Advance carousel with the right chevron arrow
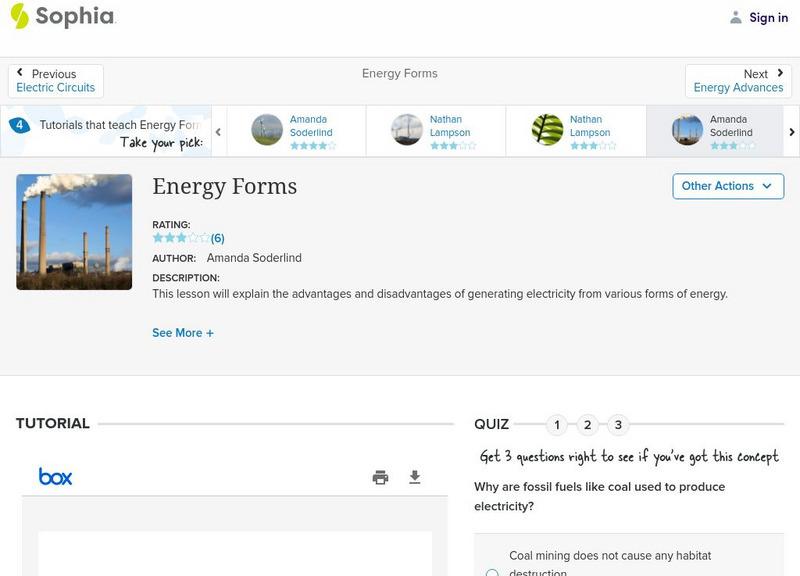 click(791, 131)
